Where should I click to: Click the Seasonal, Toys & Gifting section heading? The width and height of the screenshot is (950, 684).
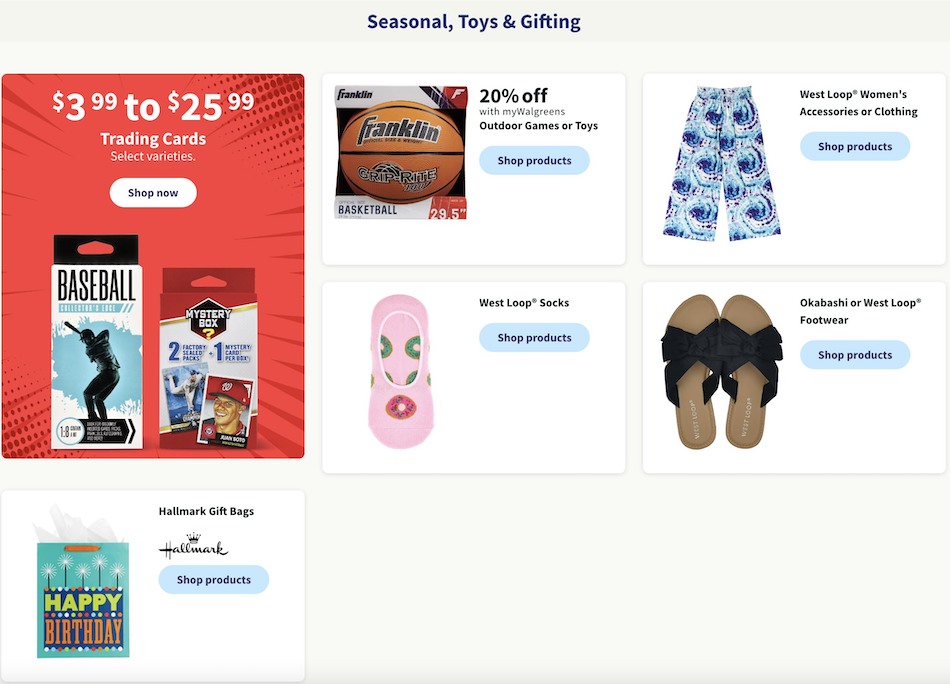pos(474,22)
